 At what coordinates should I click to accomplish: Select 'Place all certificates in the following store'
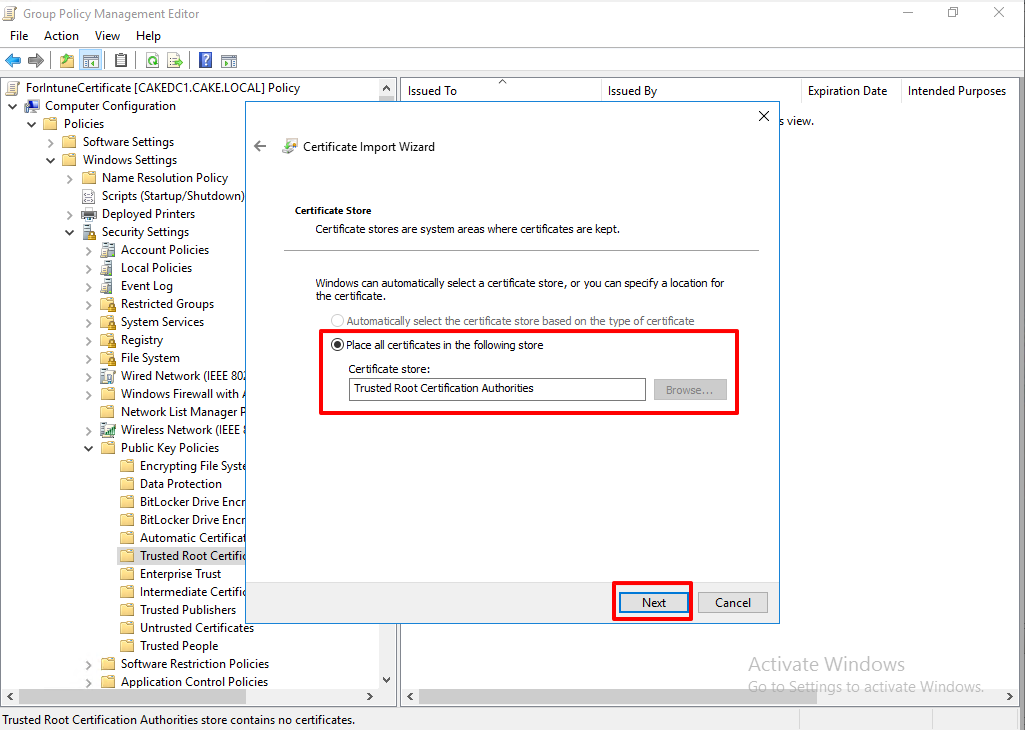pos(337,345)
